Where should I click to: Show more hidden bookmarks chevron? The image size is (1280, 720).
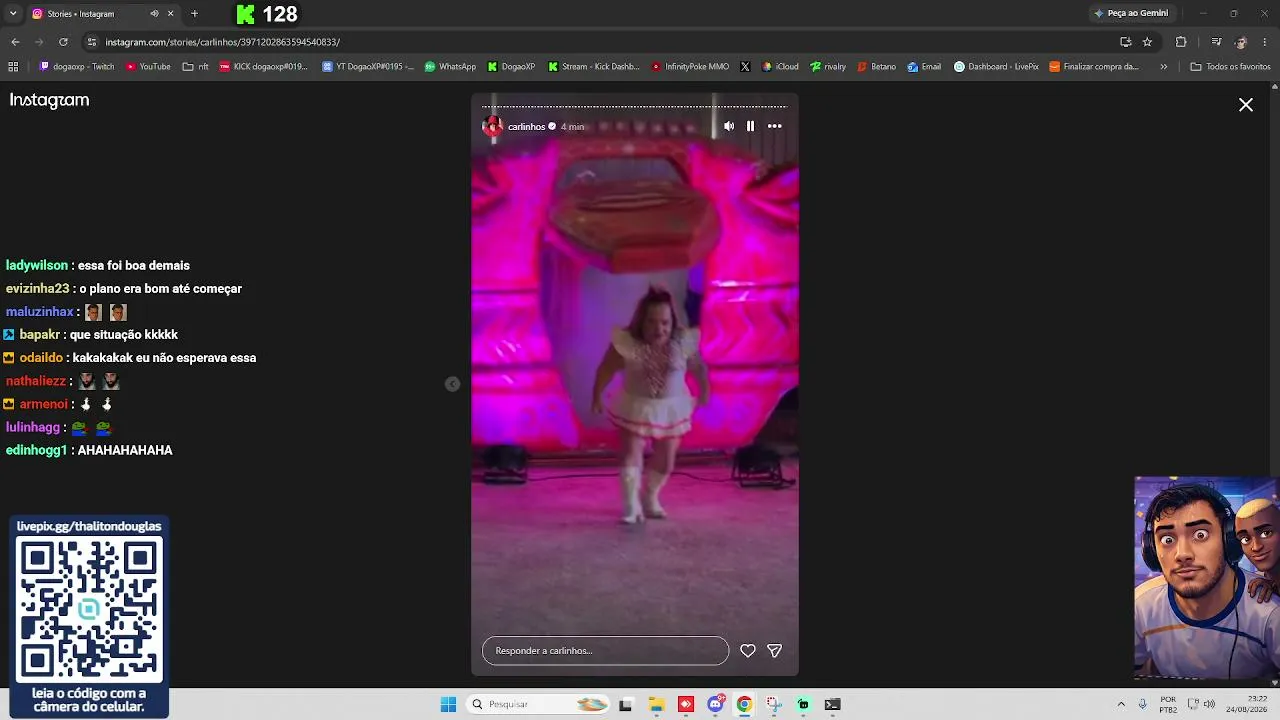tap(1163, 67)
